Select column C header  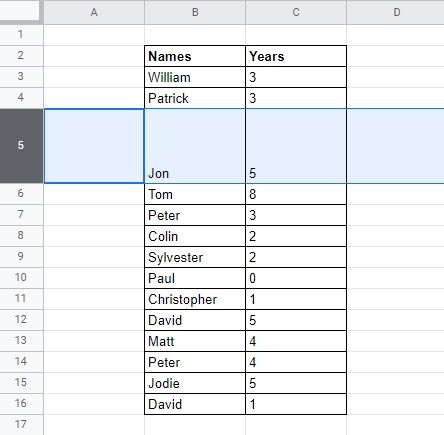point(296,12)
